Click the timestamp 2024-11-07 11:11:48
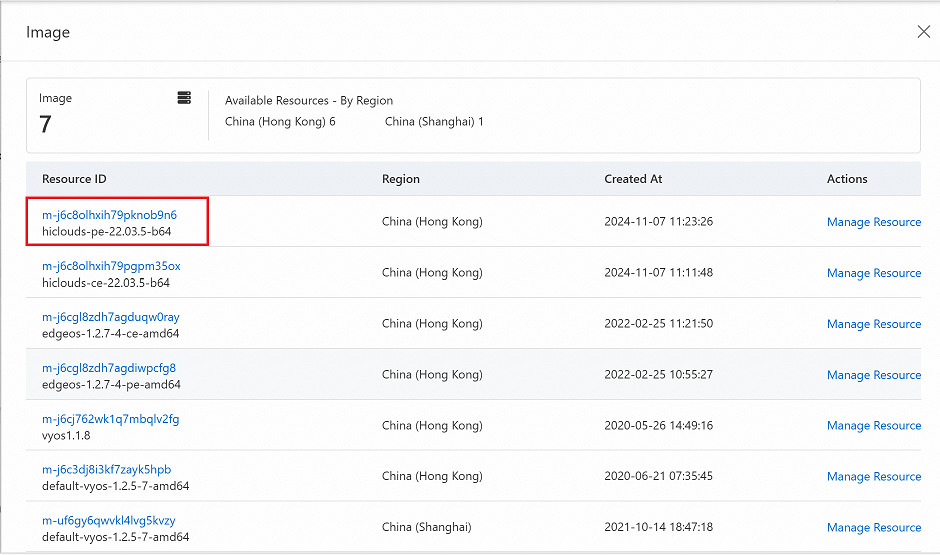Image resolution: width=940 pixels, height=555 pixels. 658,272
